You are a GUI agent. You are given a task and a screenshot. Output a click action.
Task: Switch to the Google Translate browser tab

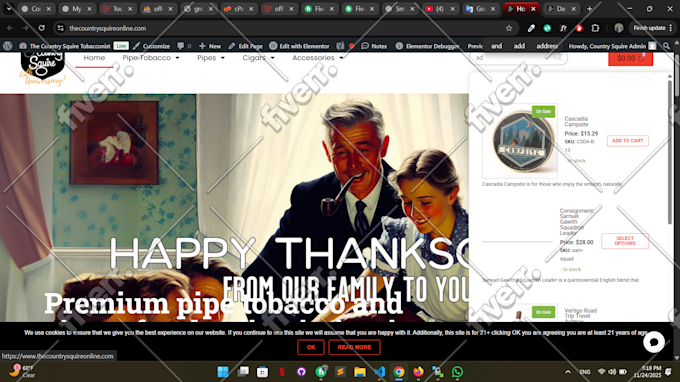[480, 9]
